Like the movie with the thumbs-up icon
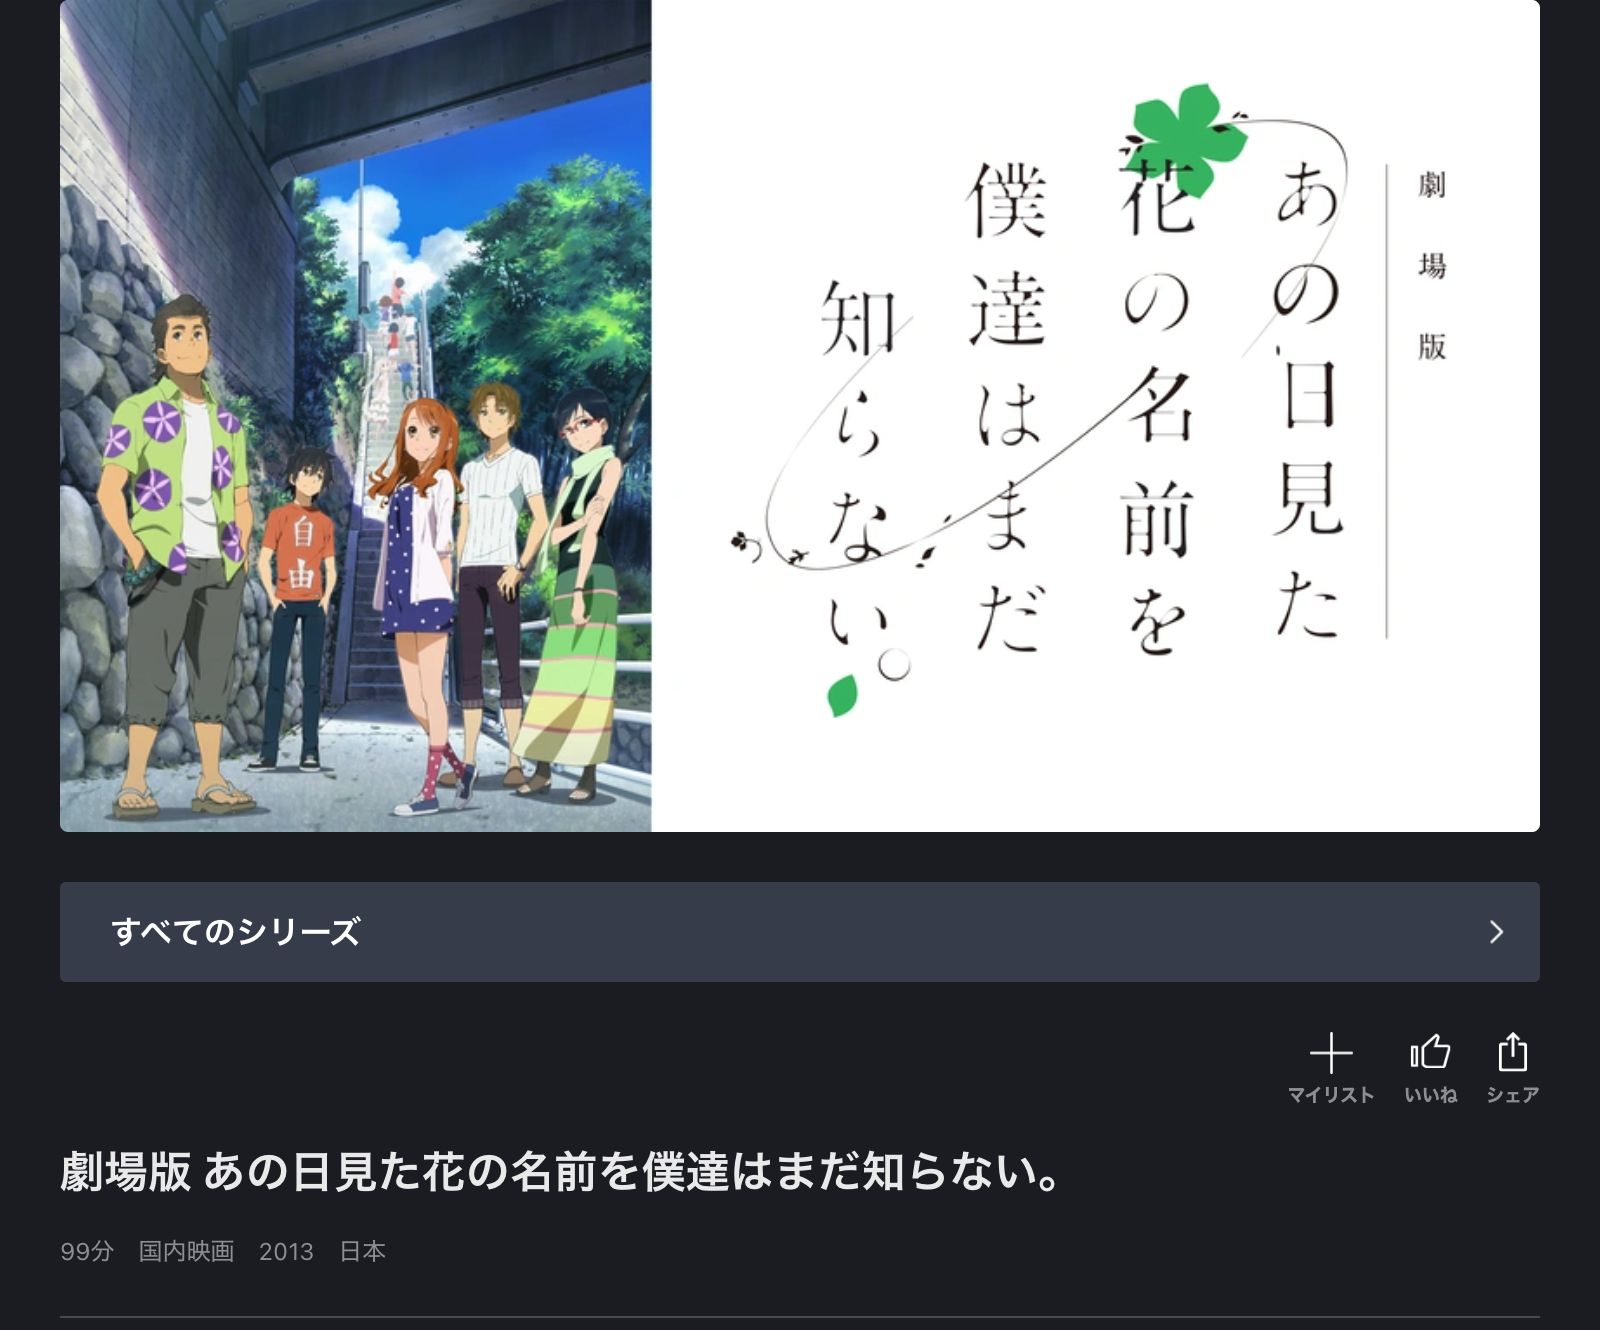Screen dimensions: 1600x1330 pyautogui.click(x=1430, y=1052)
